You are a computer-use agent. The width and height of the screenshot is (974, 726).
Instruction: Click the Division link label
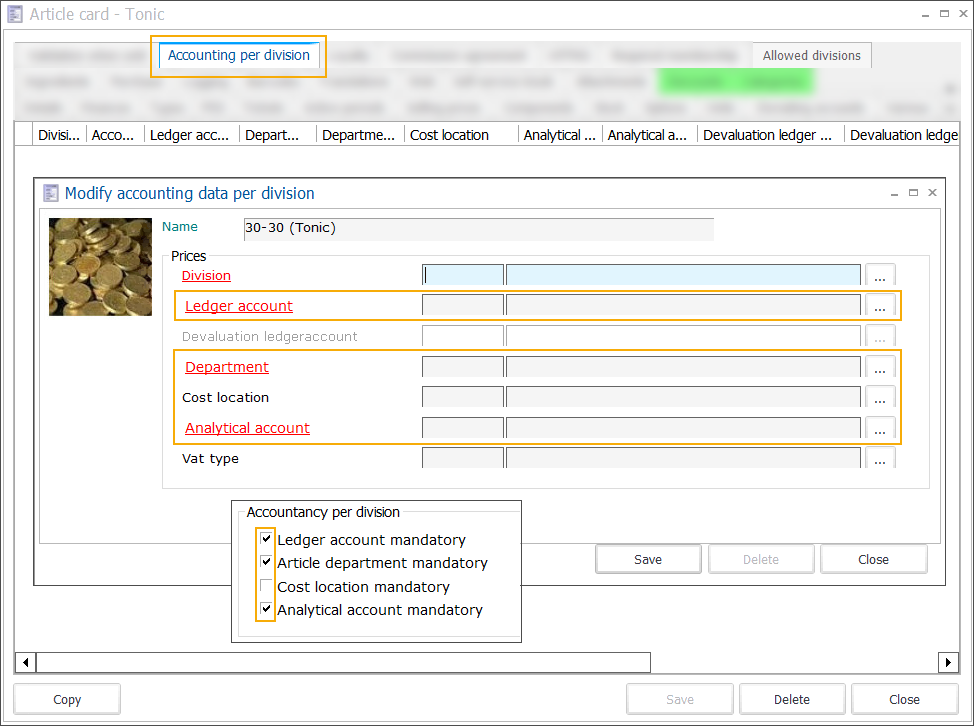click(x=206, y=276)
